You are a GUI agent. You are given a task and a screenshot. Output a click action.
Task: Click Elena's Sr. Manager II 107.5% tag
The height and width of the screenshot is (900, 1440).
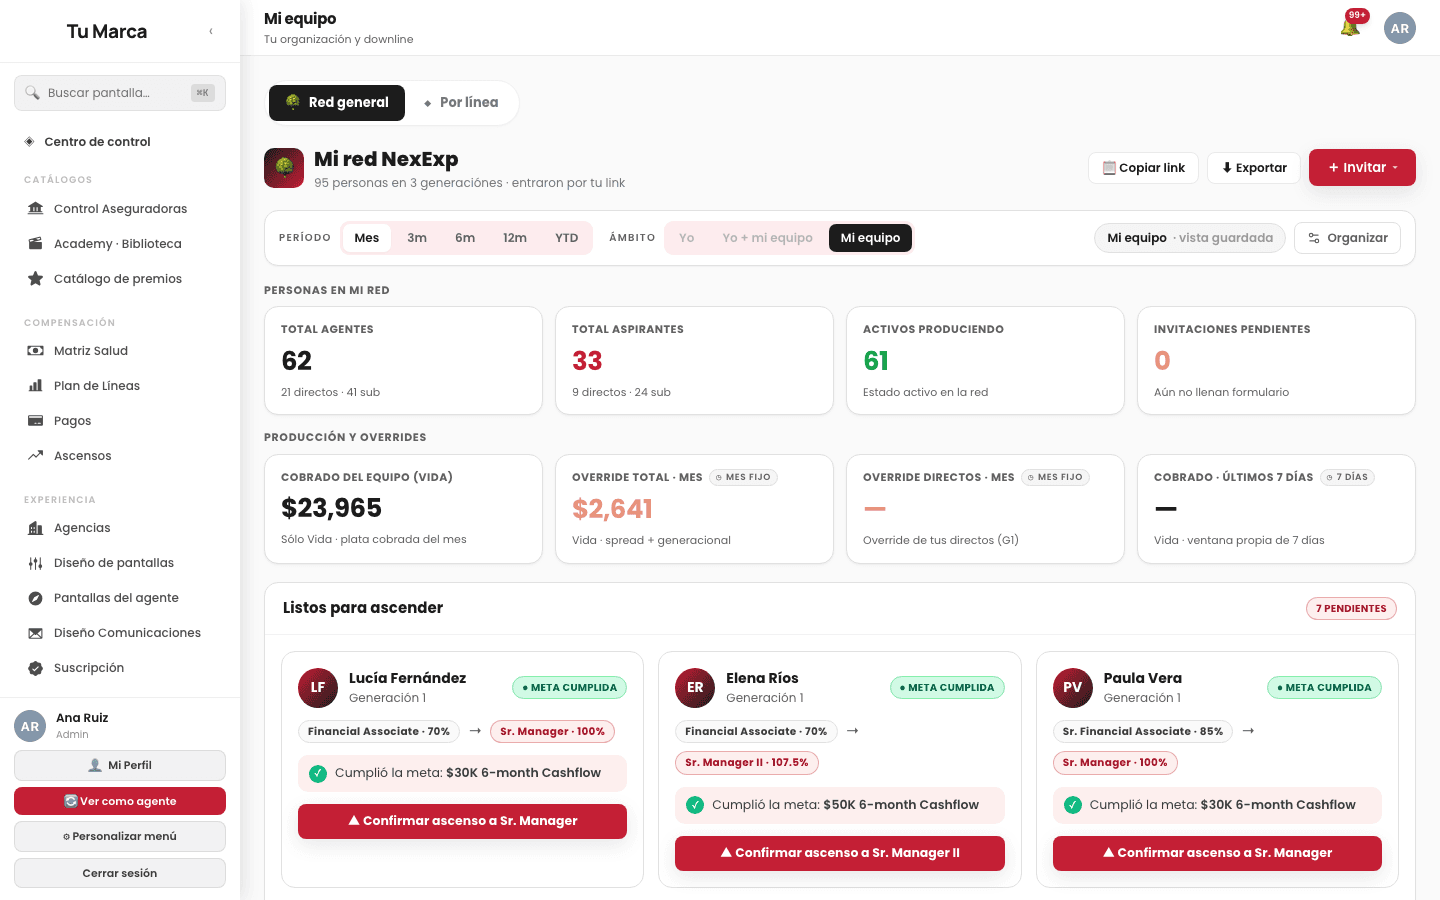point(747,763)
